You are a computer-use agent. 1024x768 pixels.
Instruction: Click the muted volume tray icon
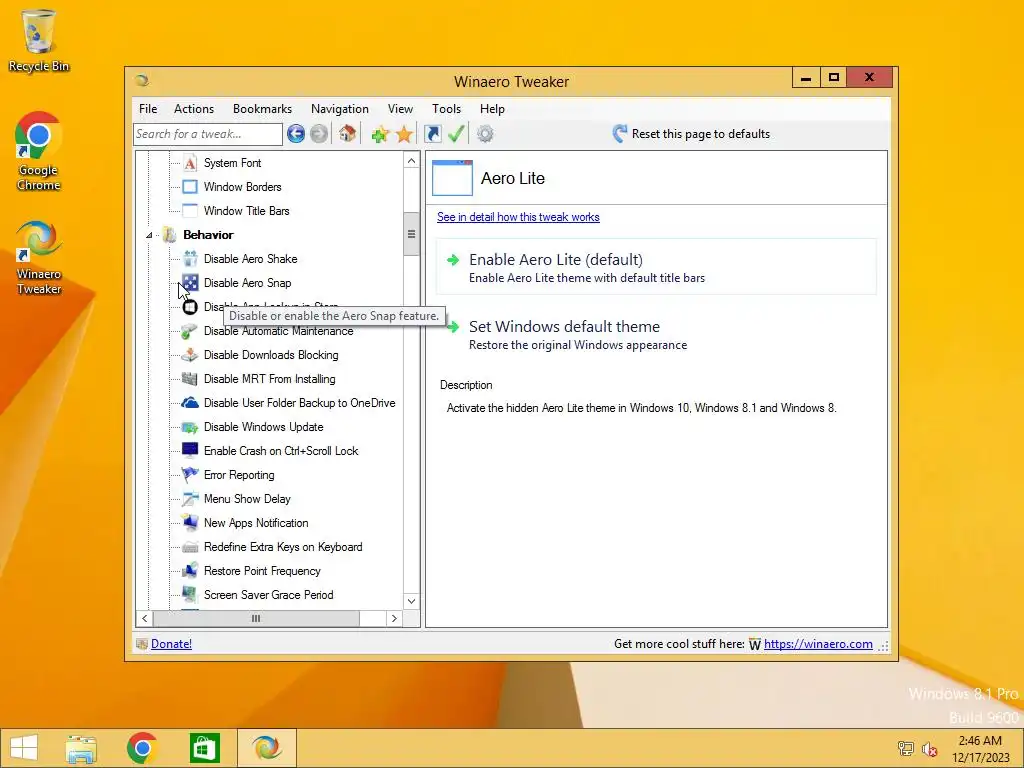pyautogui.click(x=929, y=749)
